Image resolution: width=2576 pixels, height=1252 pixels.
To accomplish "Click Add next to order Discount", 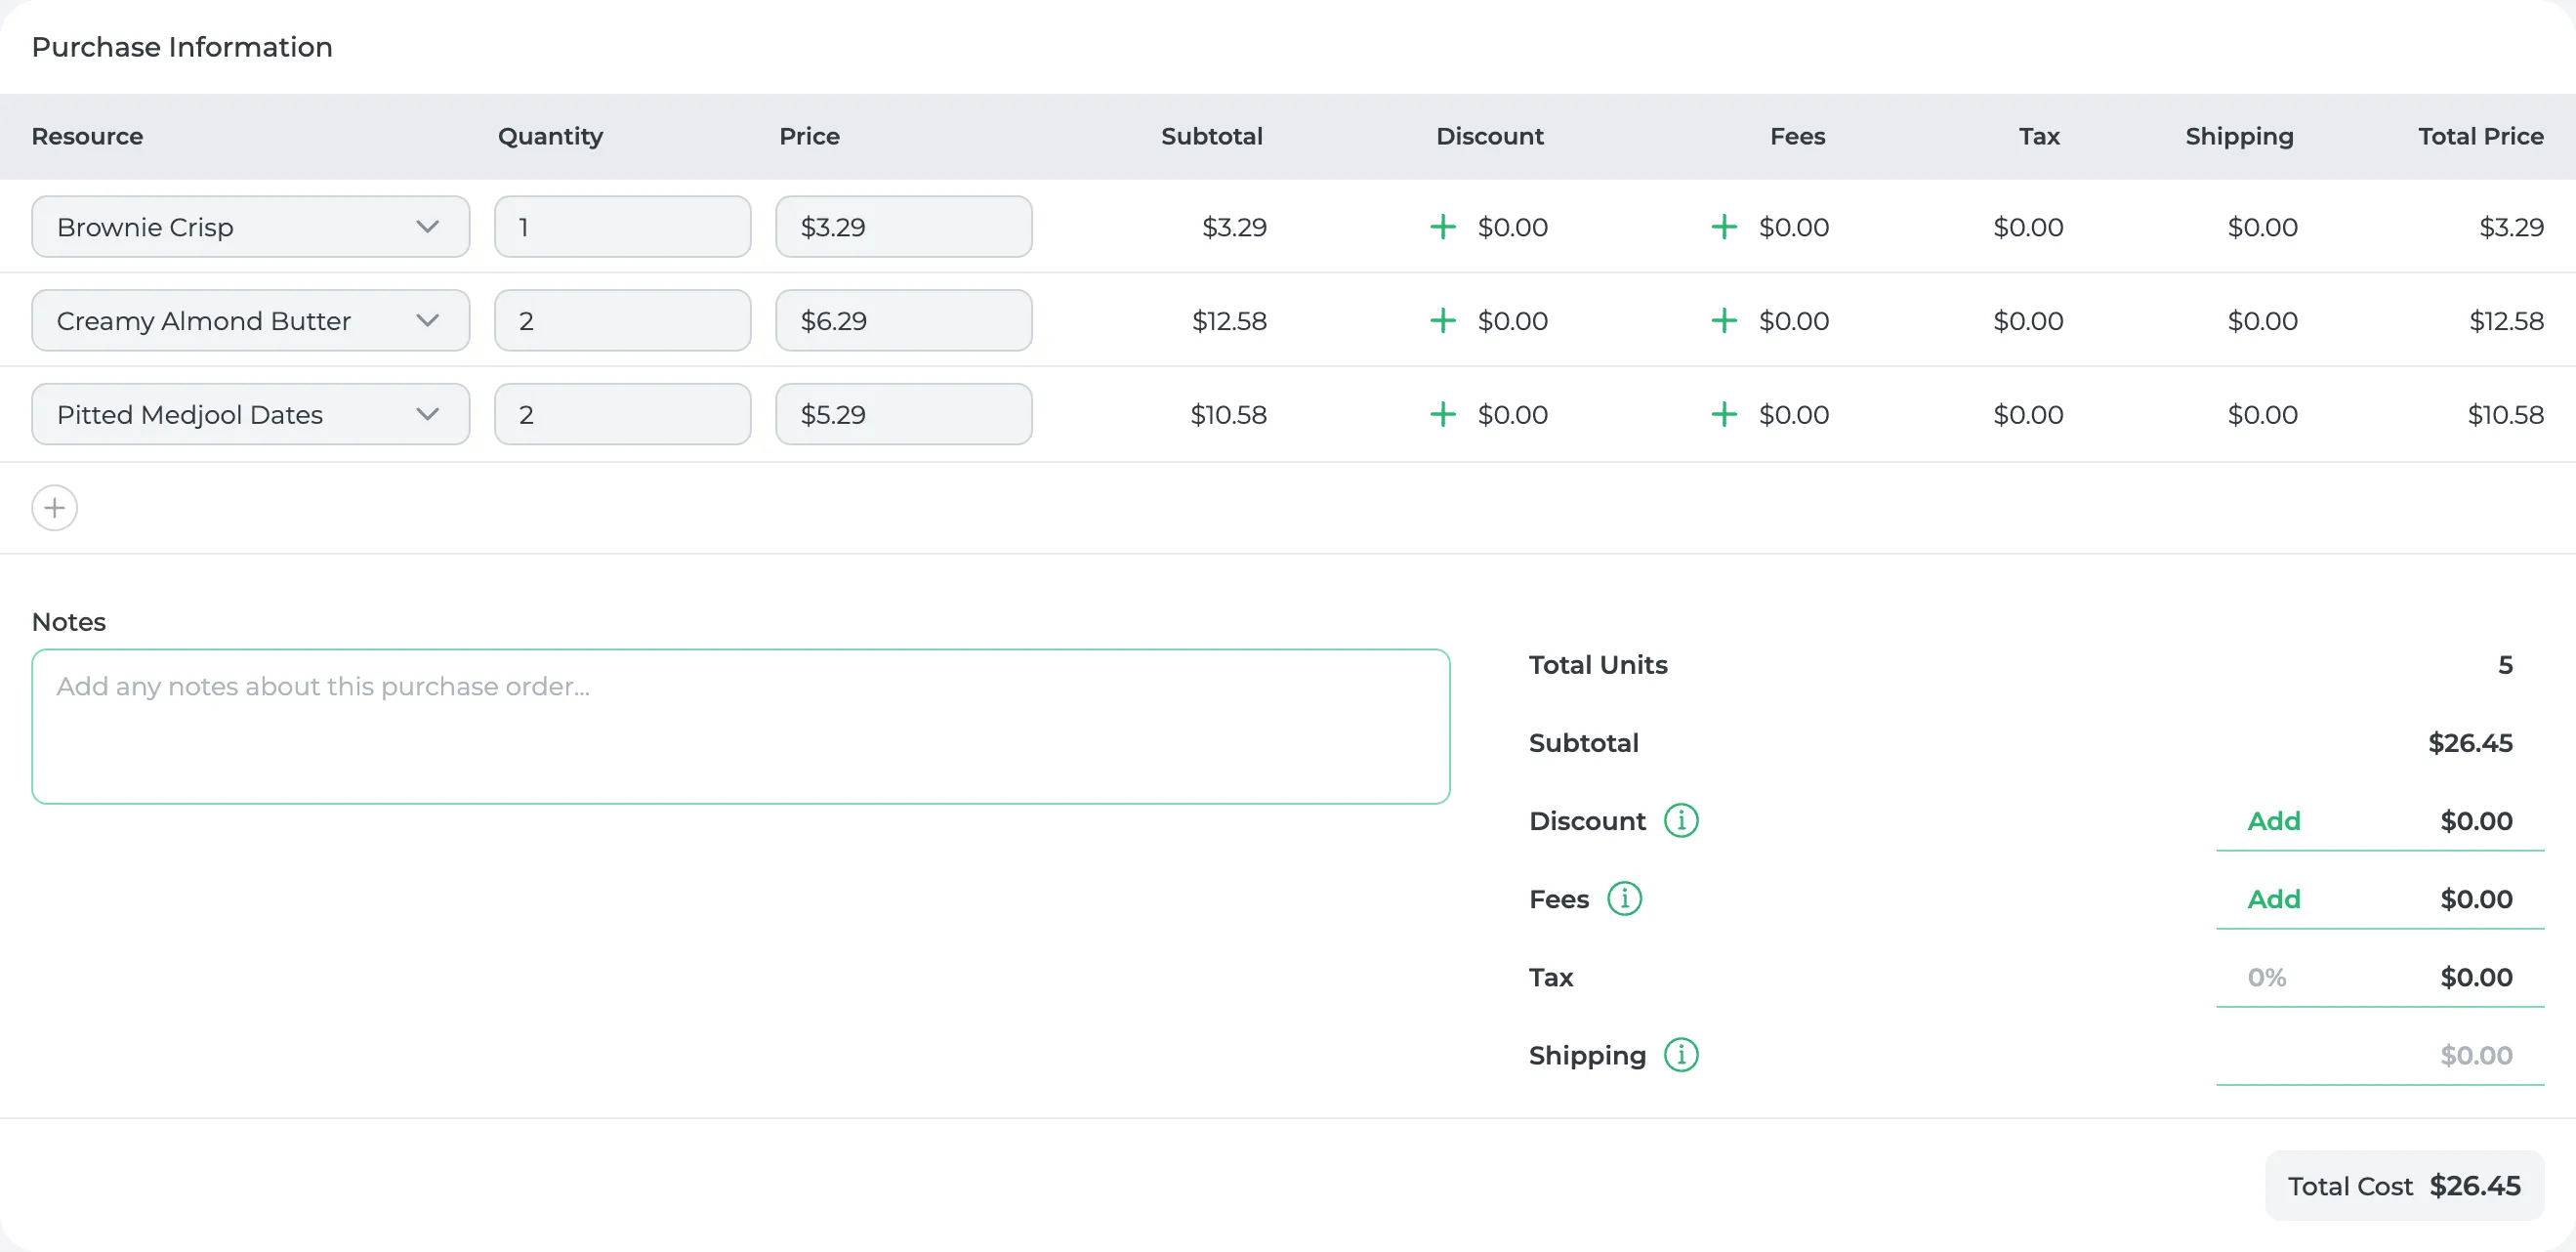I will click(2274, 821).
